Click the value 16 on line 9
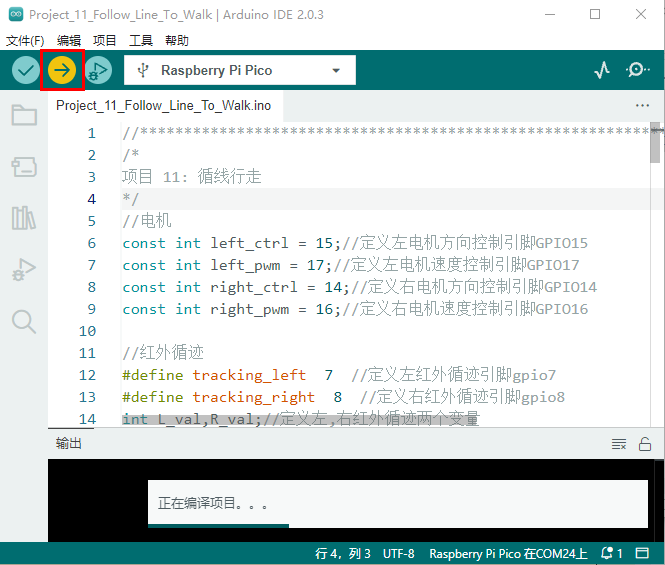665x565 pixels. [324, 309]
